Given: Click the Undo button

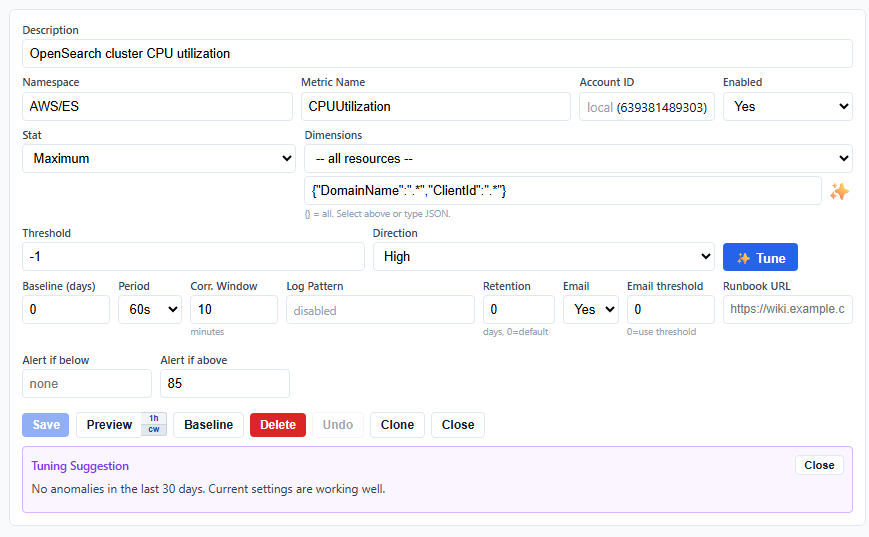Looking at the screenshot, I should (x=338, y=425).
